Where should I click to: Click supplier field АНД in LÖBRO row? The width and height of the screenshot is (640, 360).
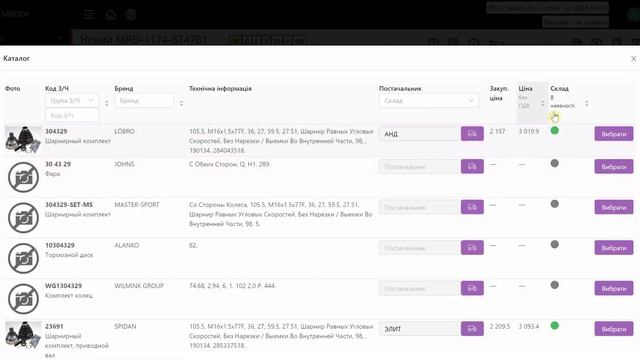pos(420,134)
